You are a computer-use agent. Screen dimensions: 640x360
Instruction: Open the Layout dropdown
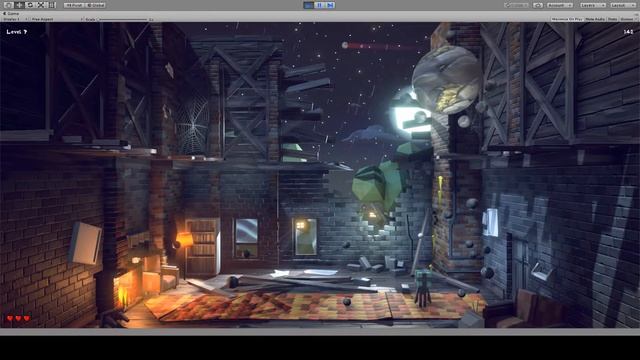[623, 5]
